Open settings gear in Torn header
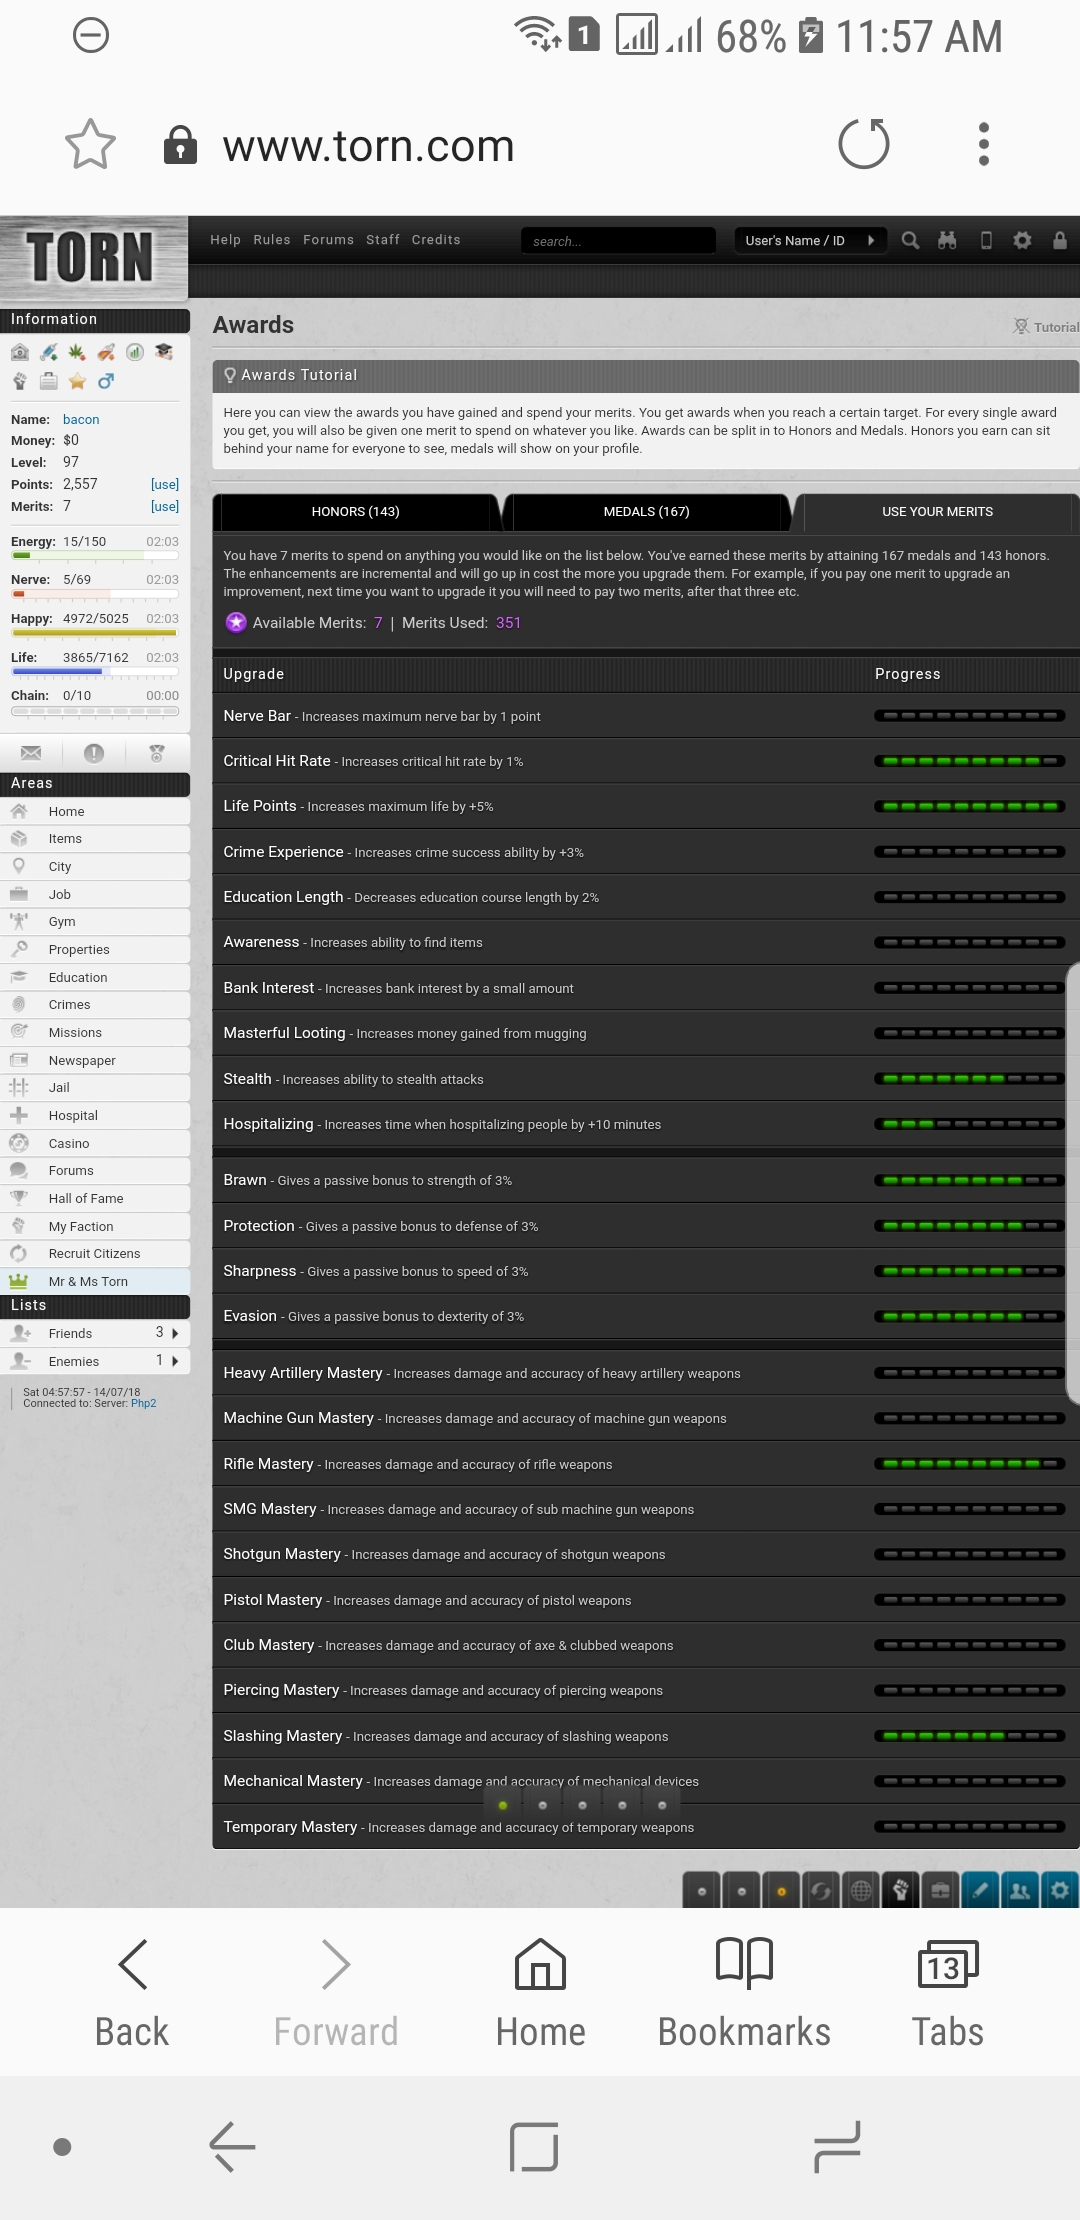This screenshot has width=1080, height=2220. (x=1022, y=240)
